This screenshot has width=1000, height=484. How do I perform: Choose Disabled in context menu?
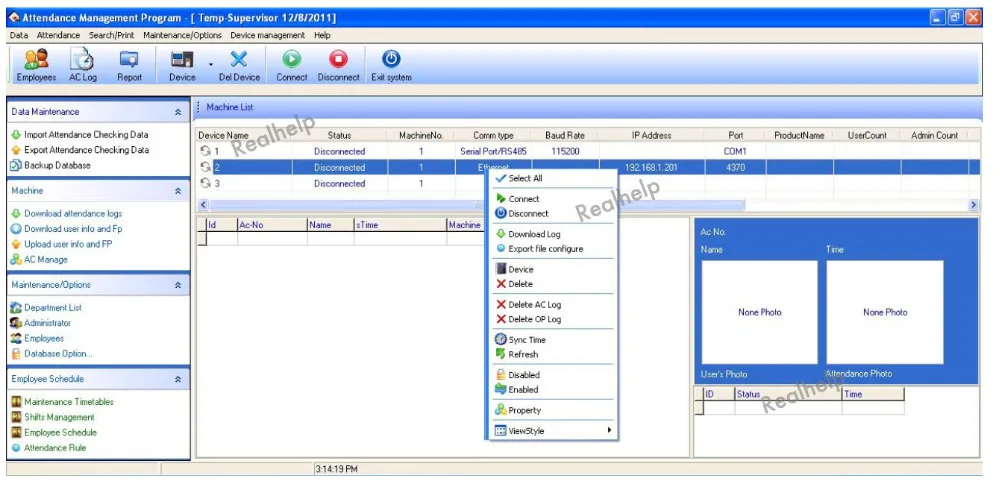pos(552,375)
